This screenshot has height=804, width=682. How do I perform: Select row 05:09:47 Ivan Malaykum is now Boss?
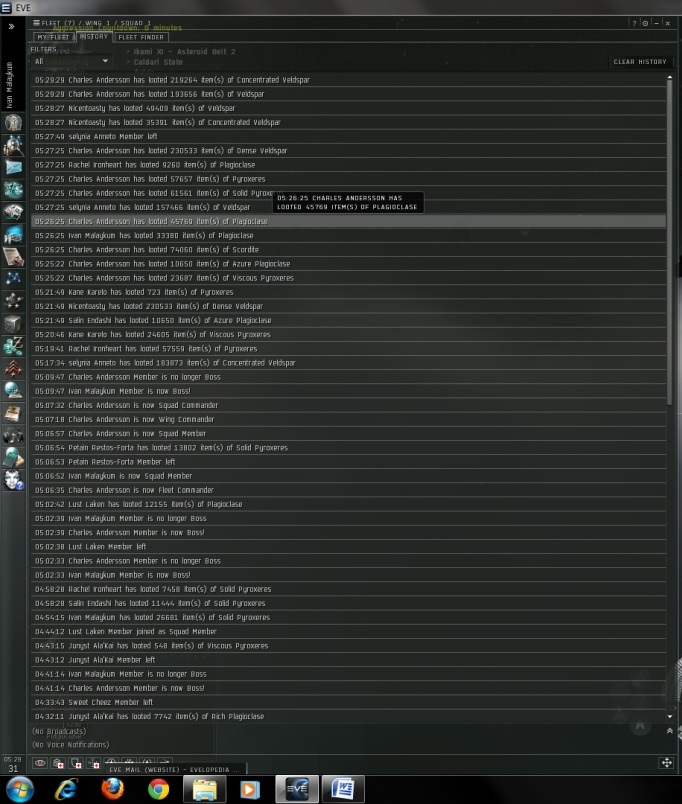(x=348, y=391)
